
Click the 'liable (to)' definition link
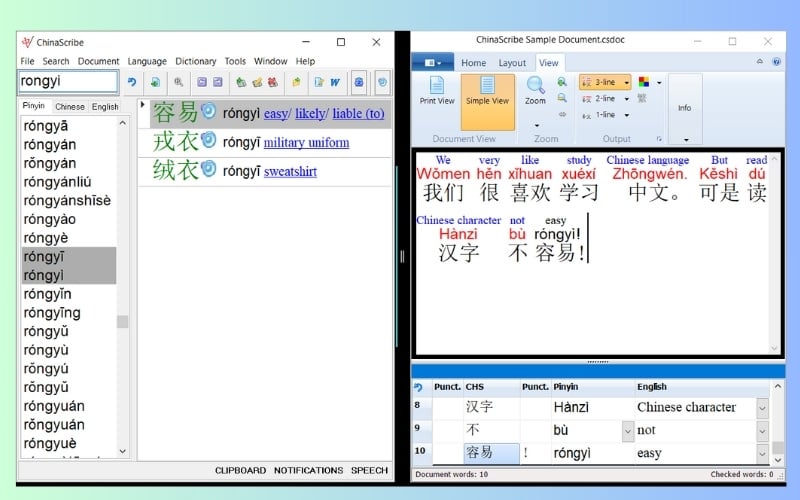(358, 113)
